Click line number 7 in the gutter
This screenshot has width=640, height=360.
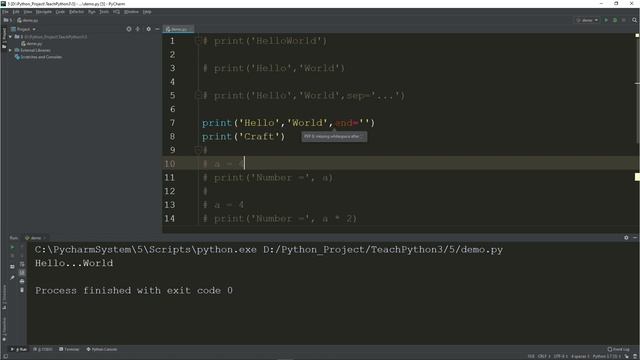click(x=172, y=123)
